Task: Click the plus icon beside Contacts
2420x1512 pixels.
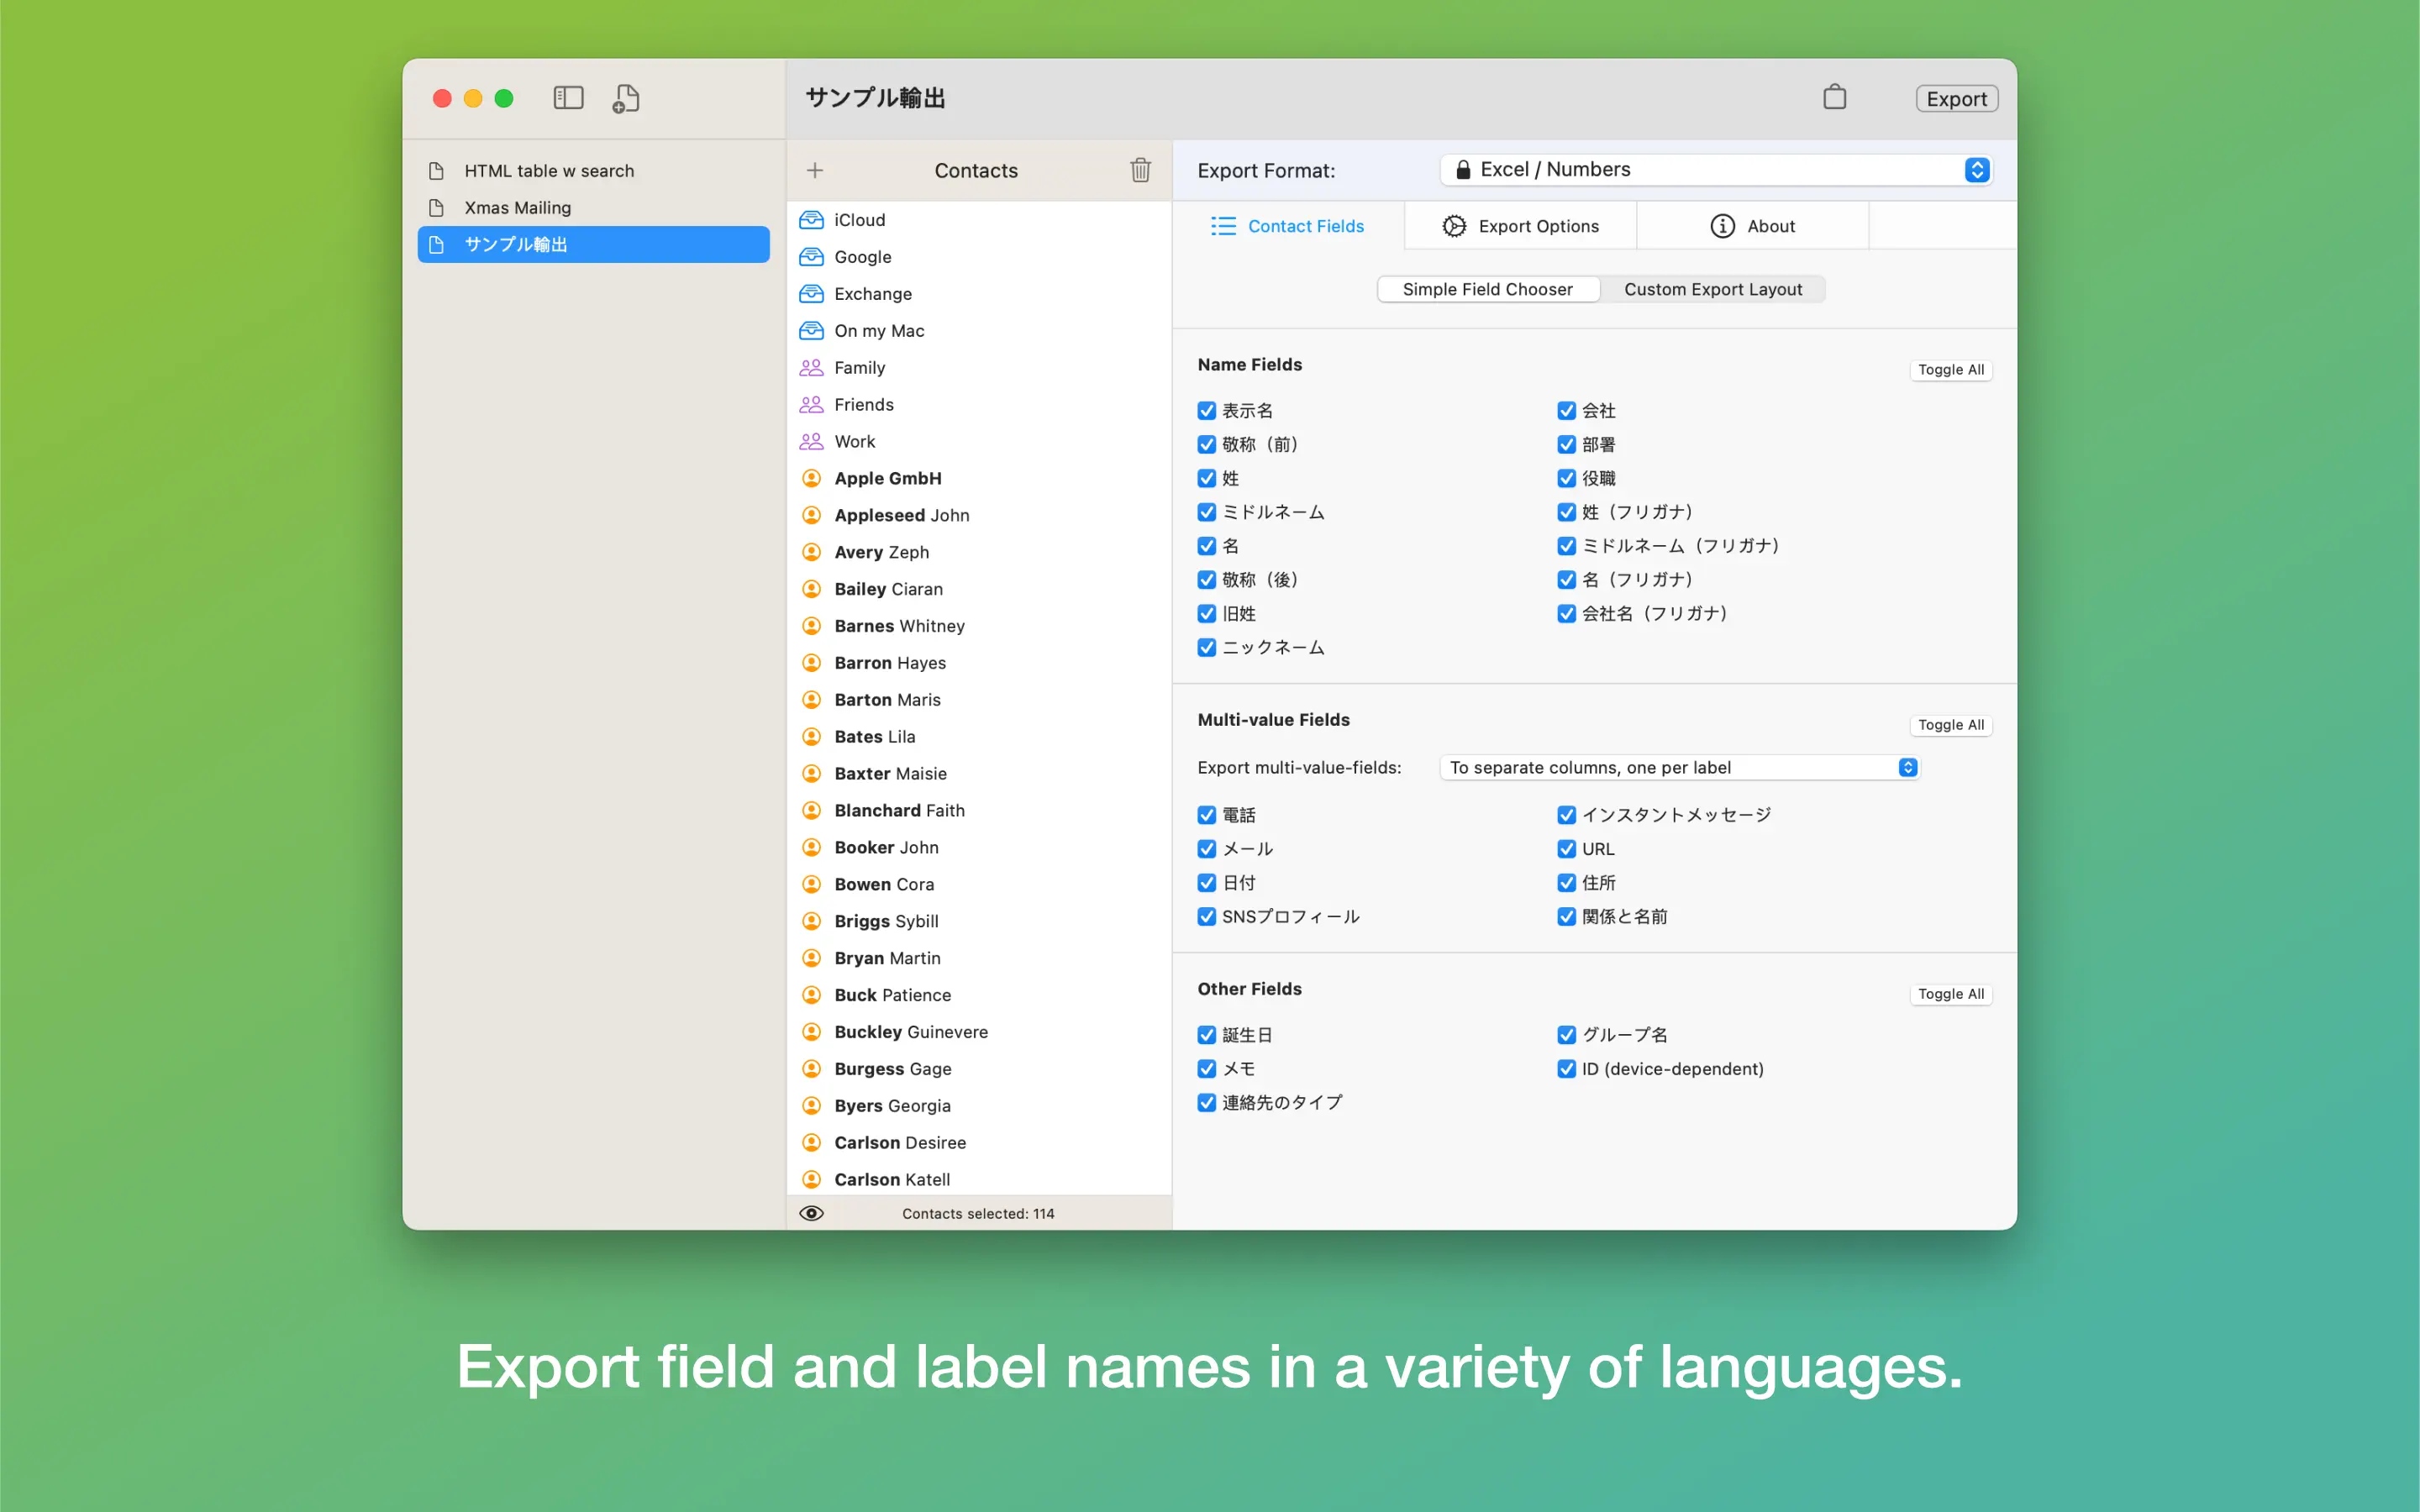Action: 815,170
